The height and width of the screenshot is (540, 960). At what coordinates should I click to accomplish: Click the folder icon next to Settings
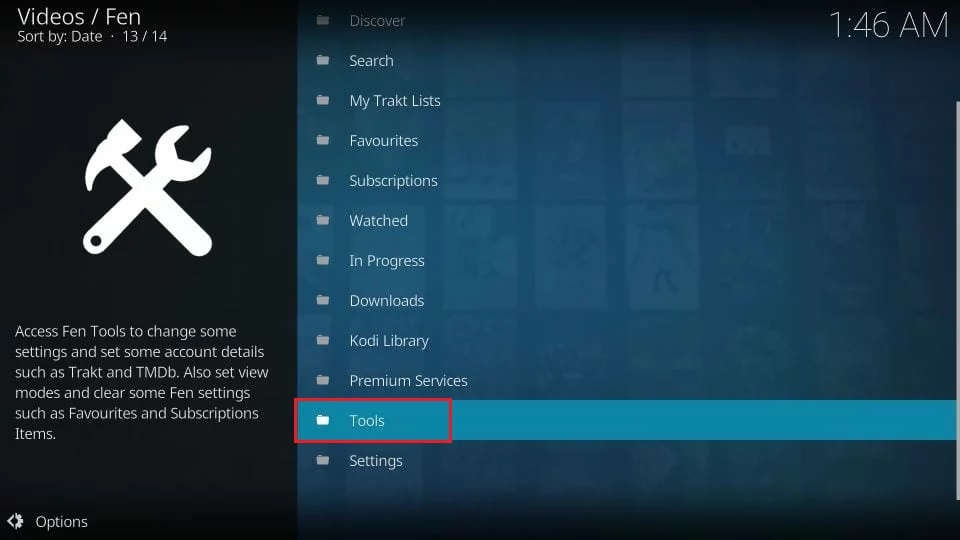[x=323, y=461]
